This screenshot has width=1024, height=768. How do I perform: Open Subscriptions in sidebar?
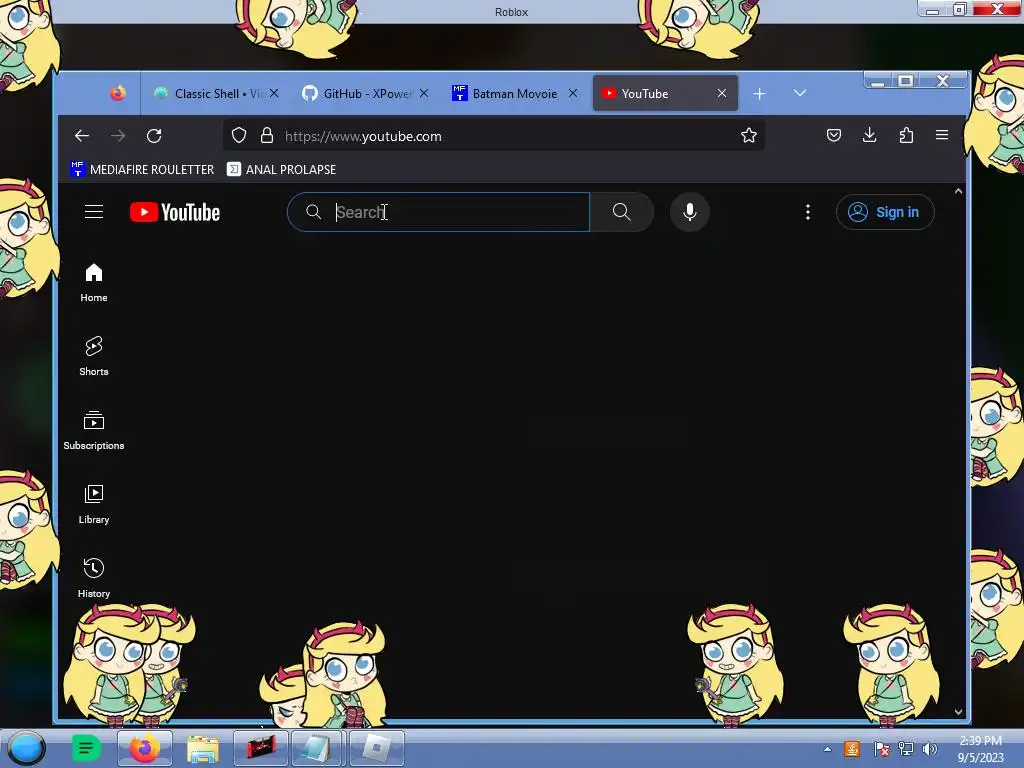[94, 431]
